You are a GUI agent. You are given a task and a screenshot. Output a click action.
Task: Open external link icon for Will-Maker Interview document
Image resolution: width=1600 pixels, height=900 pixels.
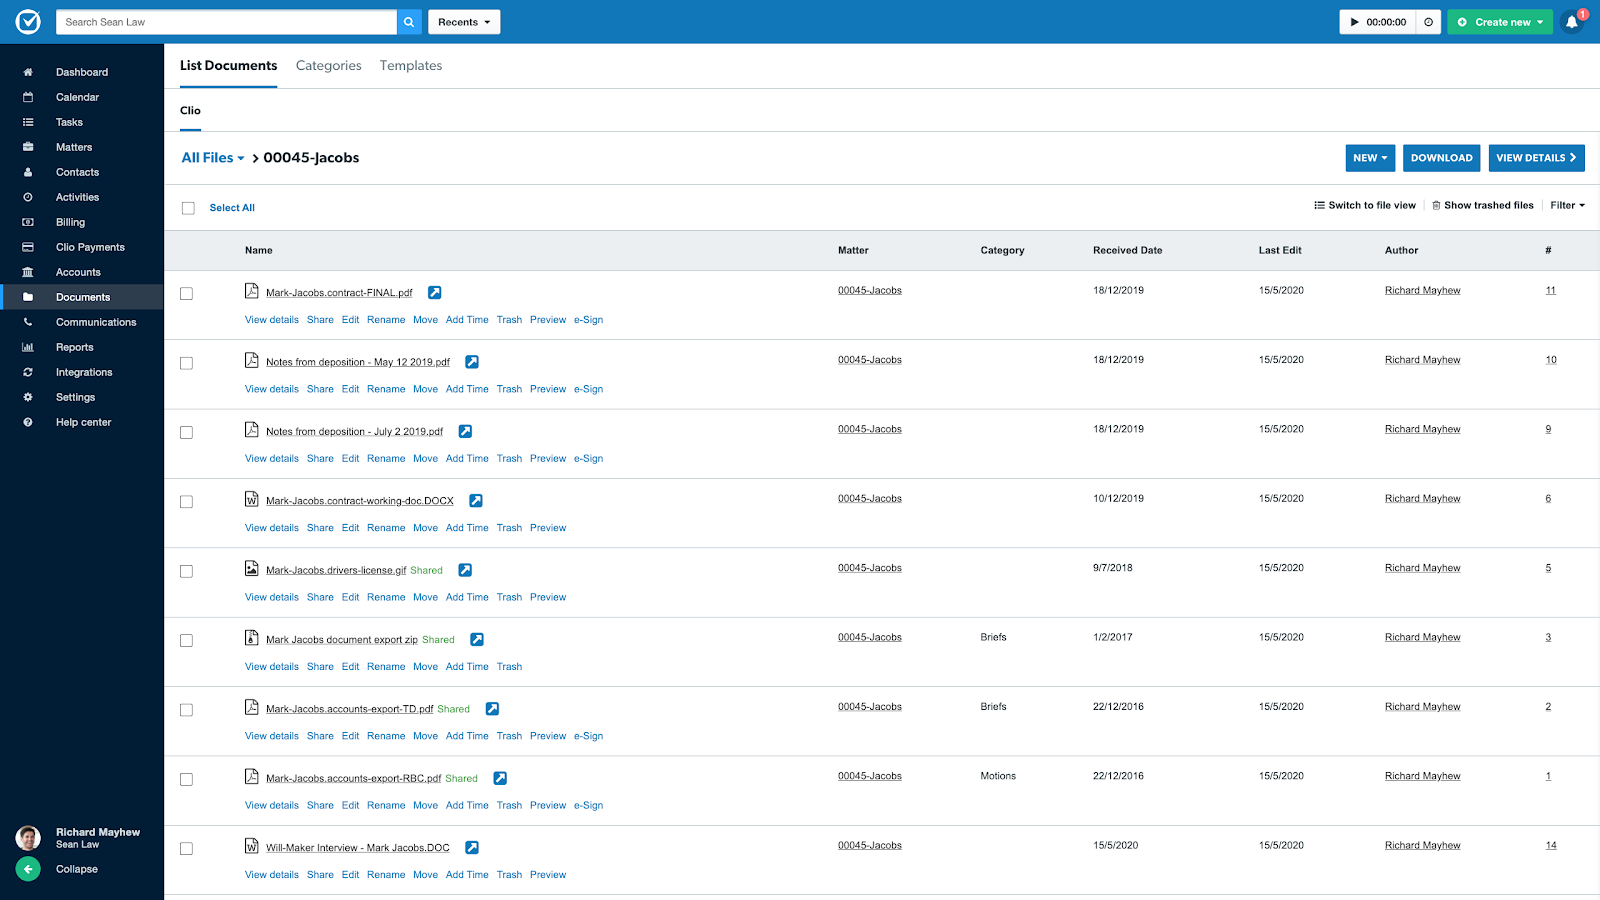point(472,848)
